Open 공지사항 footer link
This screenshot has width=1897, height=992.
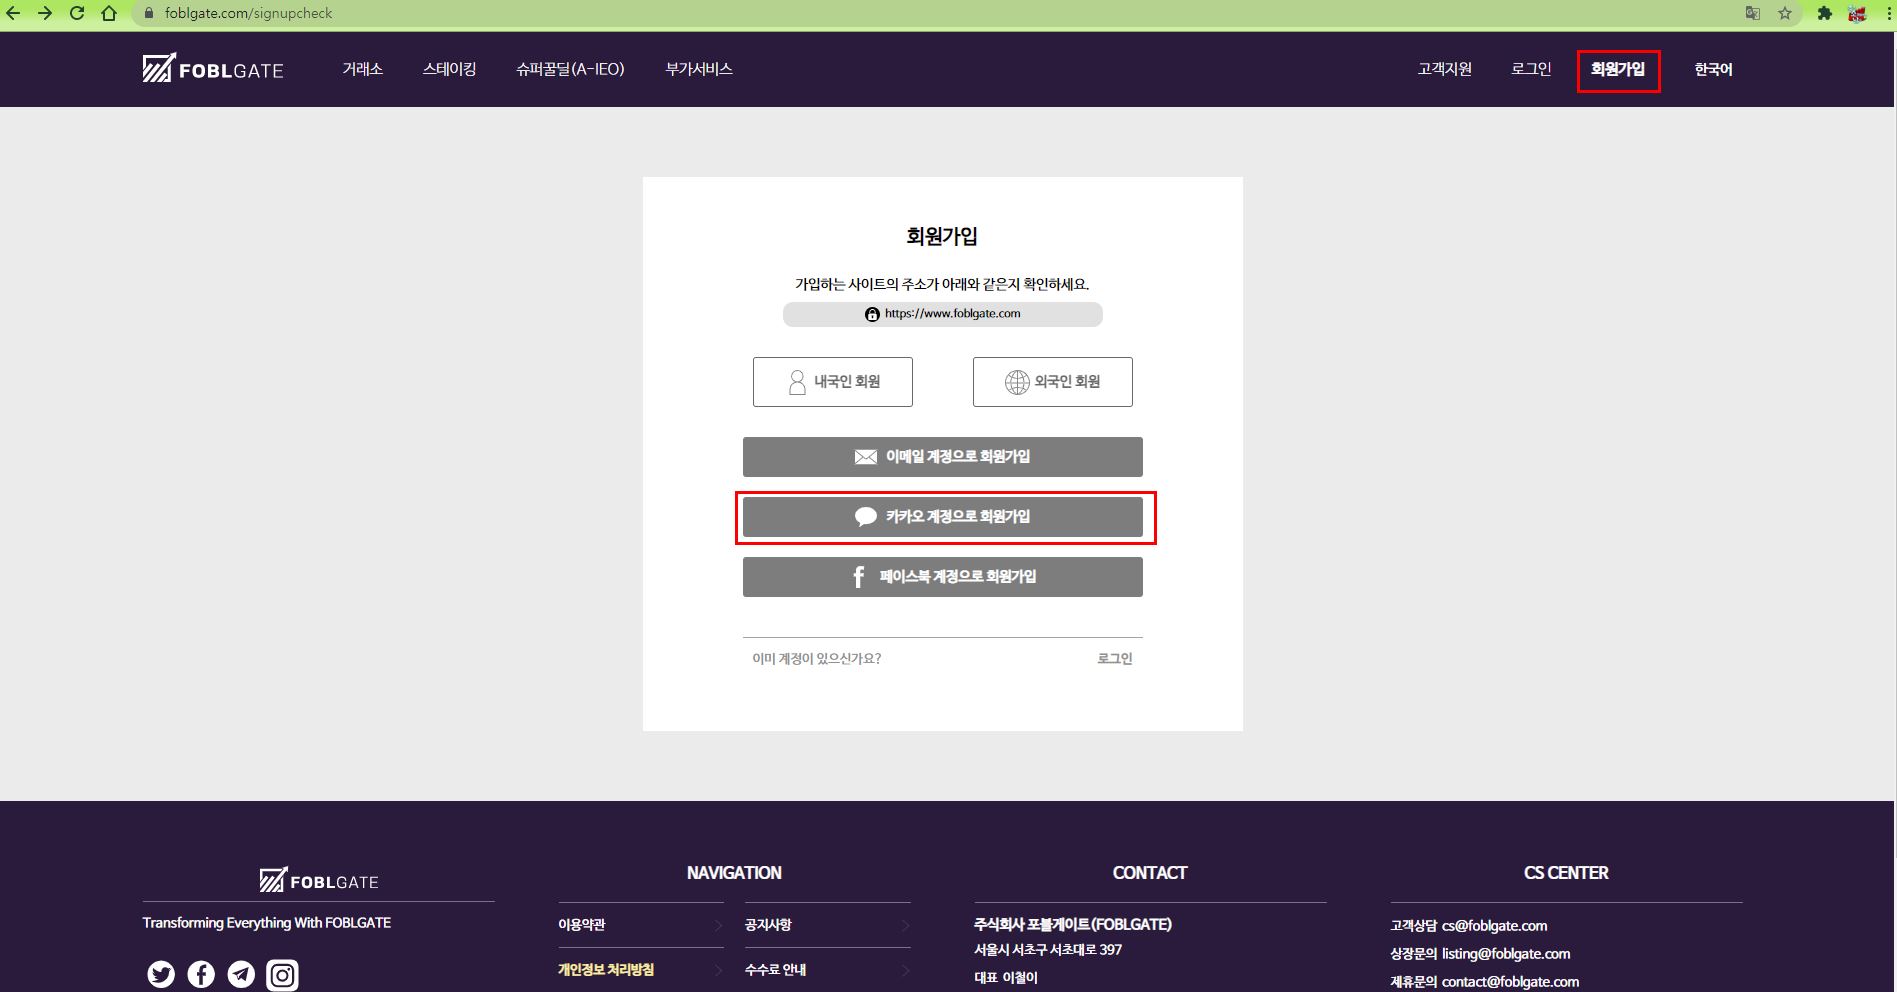click(768, 925)
